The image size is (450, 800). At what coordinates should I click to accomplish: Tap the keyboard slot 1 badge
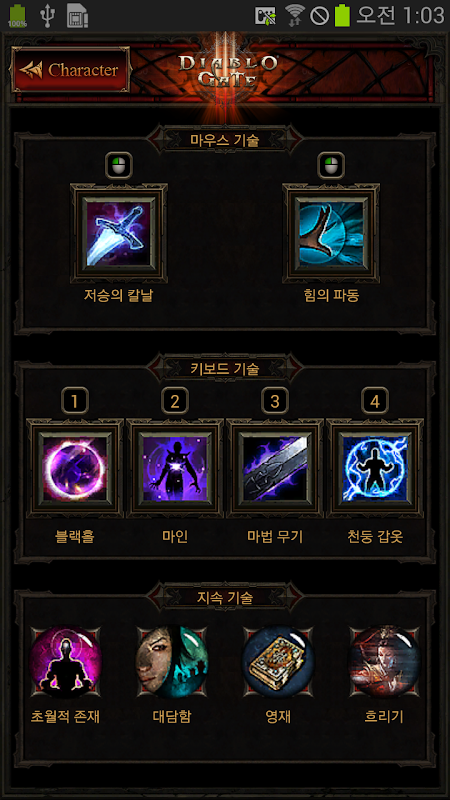tap(75, 401)
